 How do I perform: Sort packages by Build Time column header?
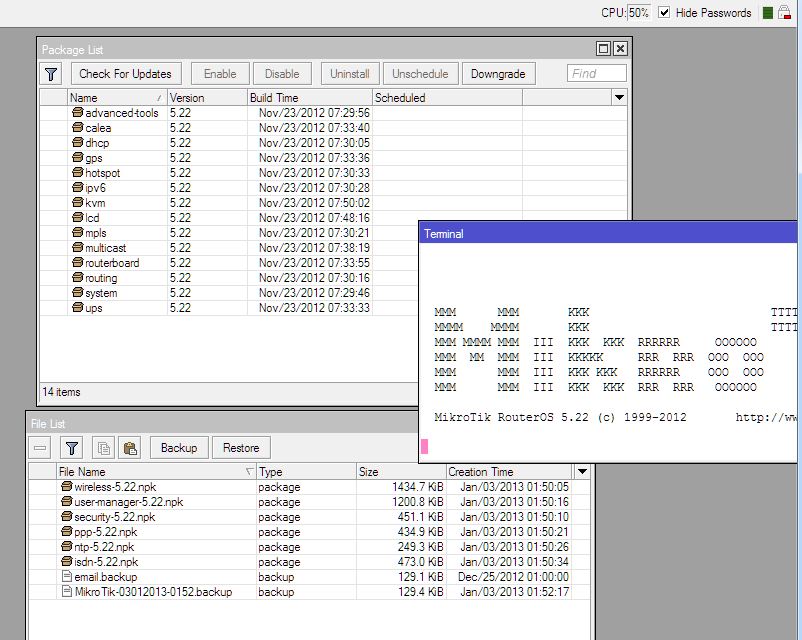coord(309,98)
